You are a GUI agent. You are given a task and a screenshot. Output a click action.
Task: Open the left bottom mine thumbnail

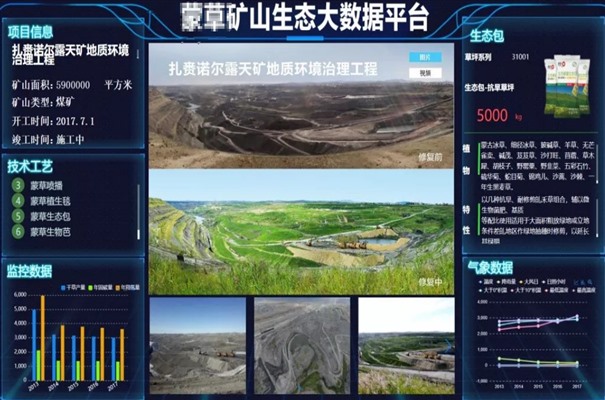(198, 345)
